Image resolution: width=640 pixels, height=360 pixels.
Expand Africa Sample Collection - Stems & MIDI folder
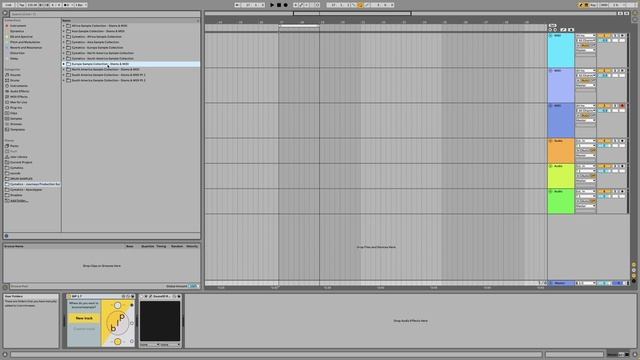(64, 26)
